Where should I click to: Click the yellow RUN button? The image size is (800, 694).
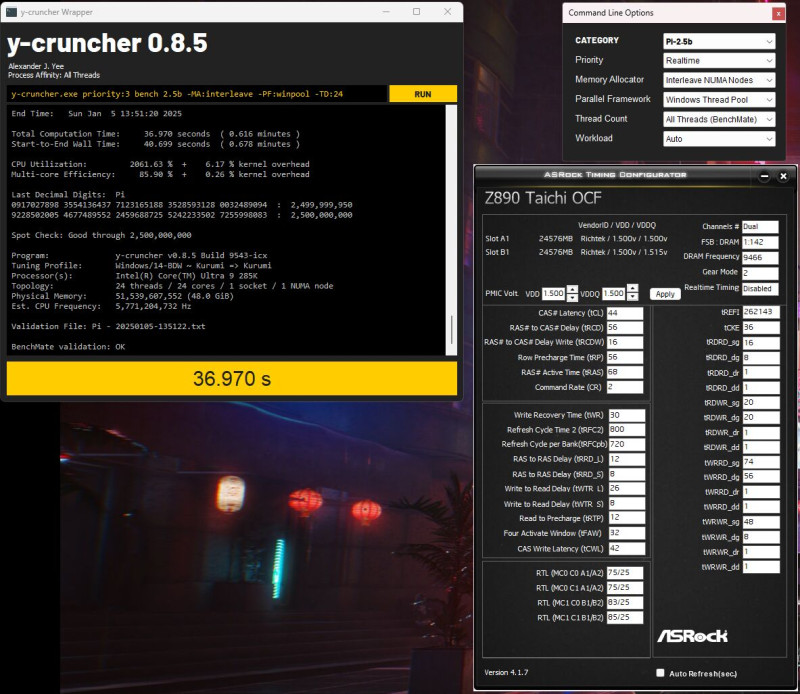[422, 94]
